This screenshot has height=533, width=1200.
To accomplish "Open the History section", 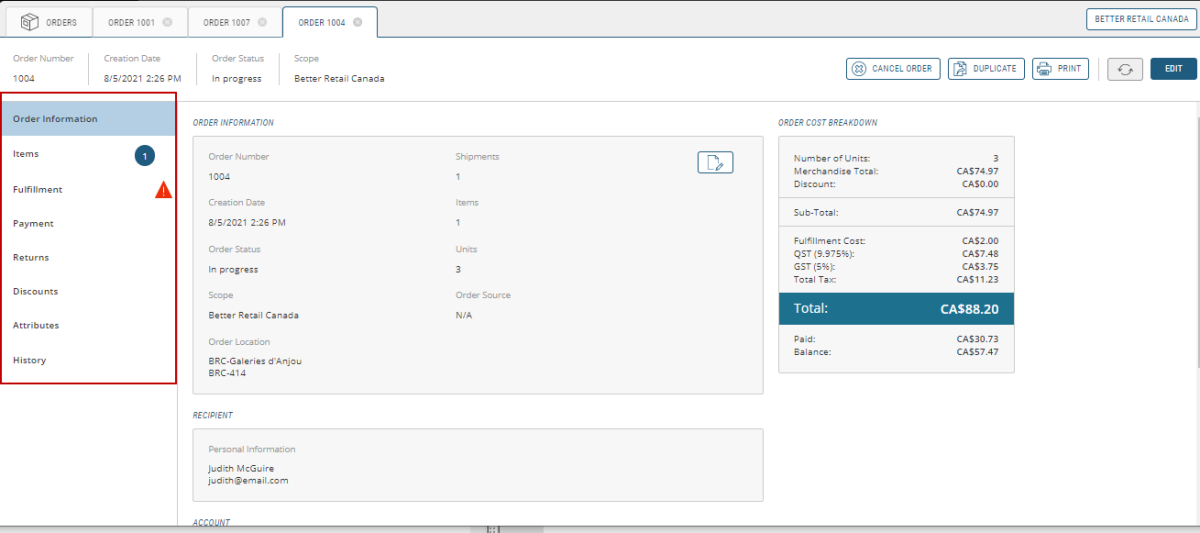I will [29, 360].
